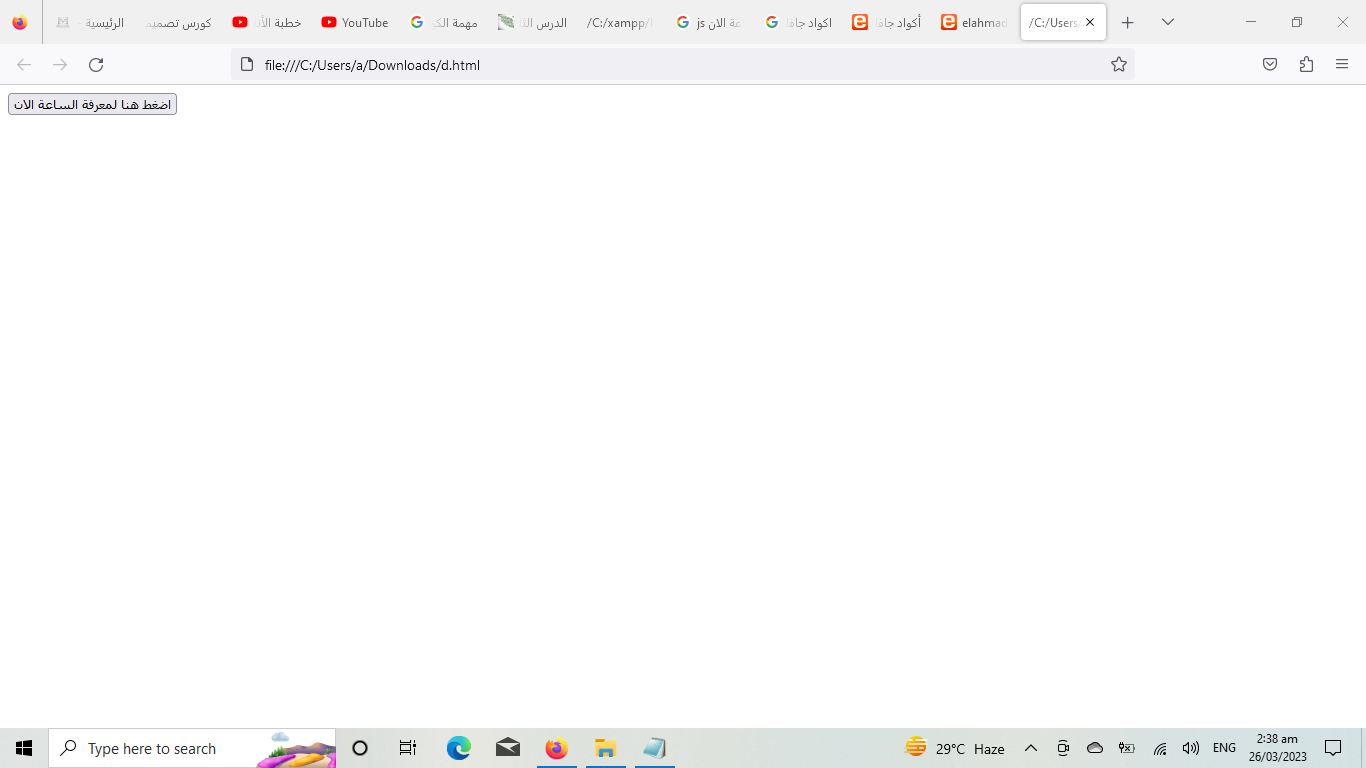Switch to the YouTube tab
The height and width of the screenshot is (768, 1366).
pos(355,22)
